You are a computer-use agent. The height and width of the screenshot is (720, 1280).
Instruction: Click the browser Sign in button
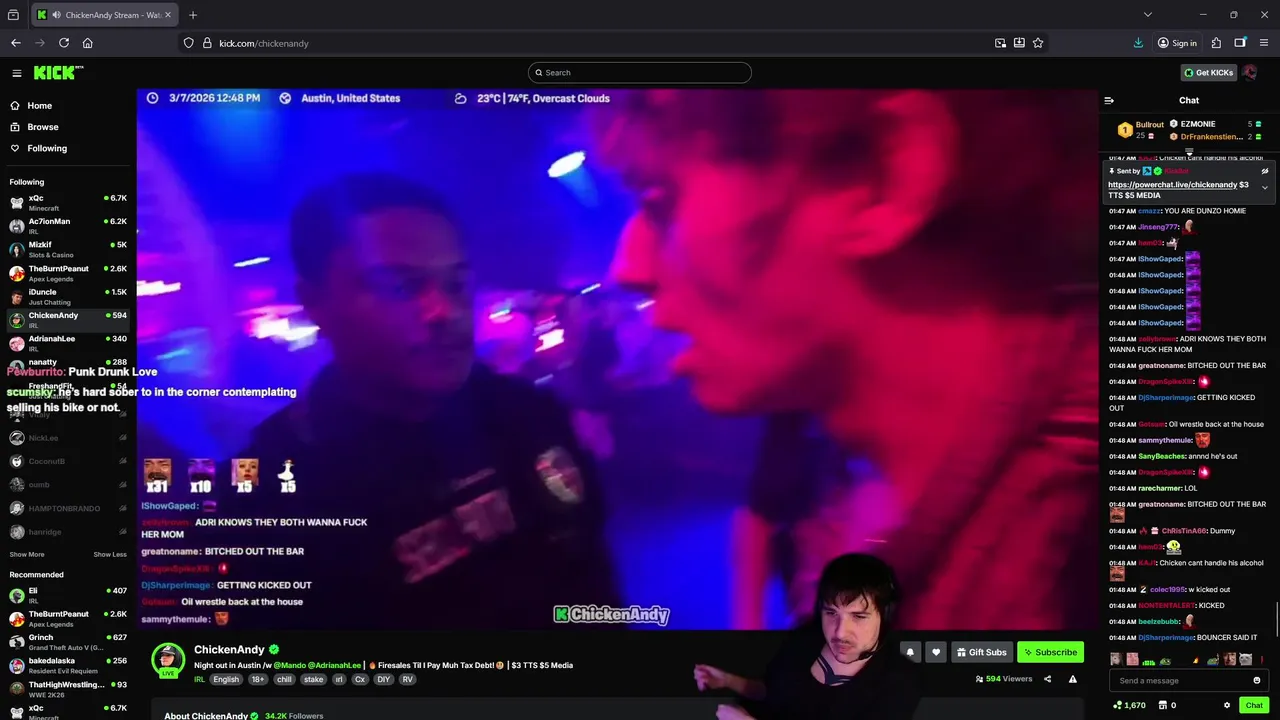tap(1177, 43)
